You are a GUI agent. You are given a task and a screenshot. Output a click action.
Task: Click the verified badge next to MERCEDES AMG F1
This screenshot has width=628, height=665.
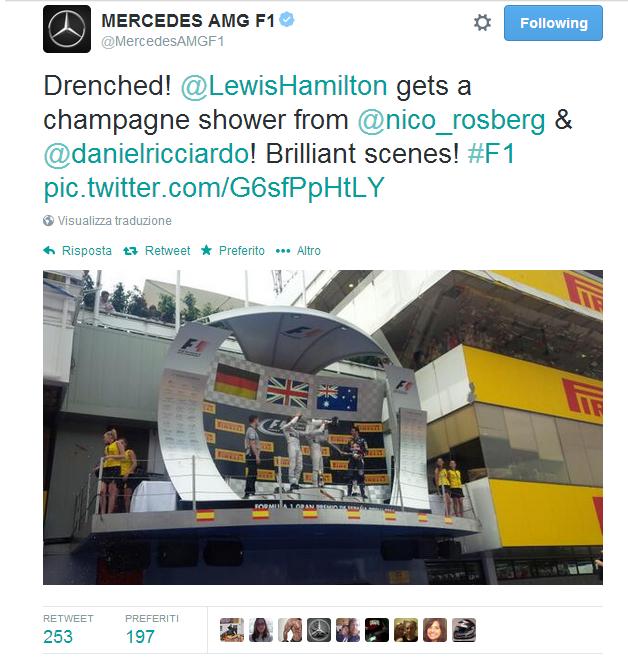click(287, 20)
